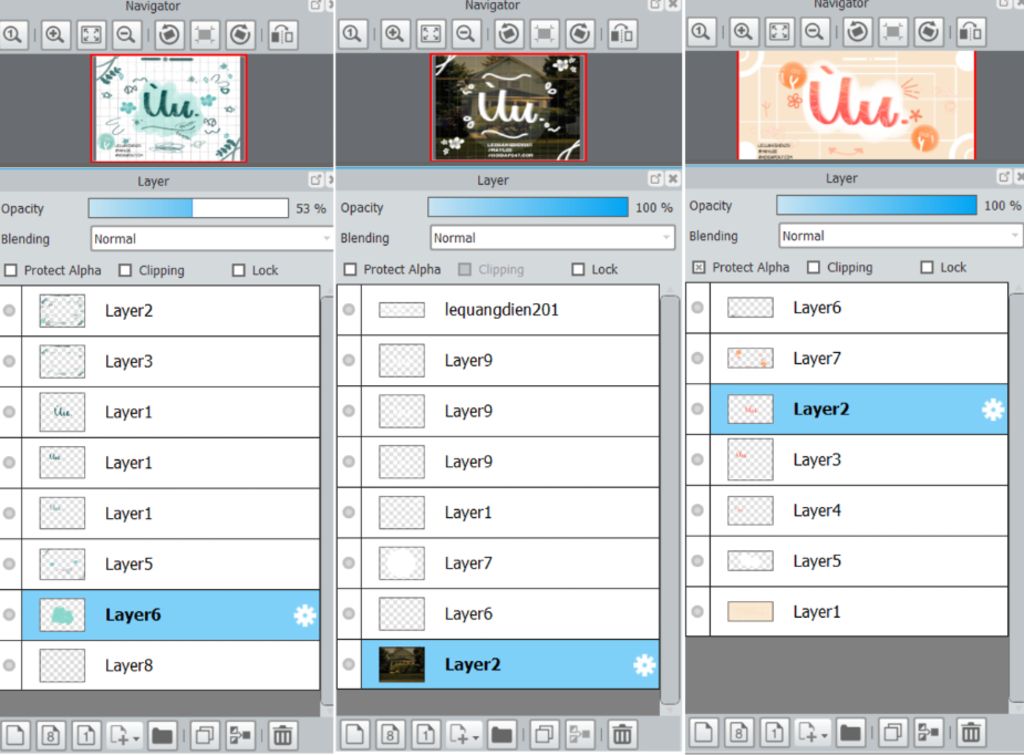Open gear settings on the orange panel Layer2
The image size is (1024, 755).
point(993,410)
